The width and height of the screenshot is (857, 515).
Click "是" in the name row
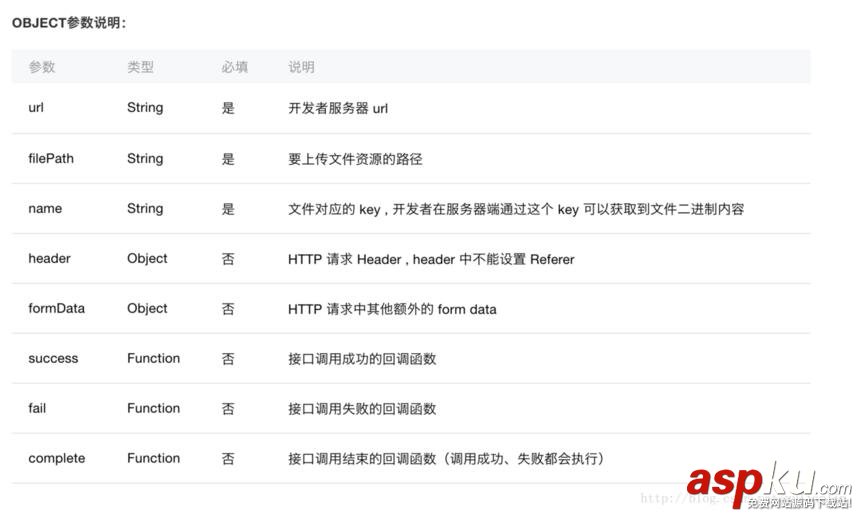228,209
